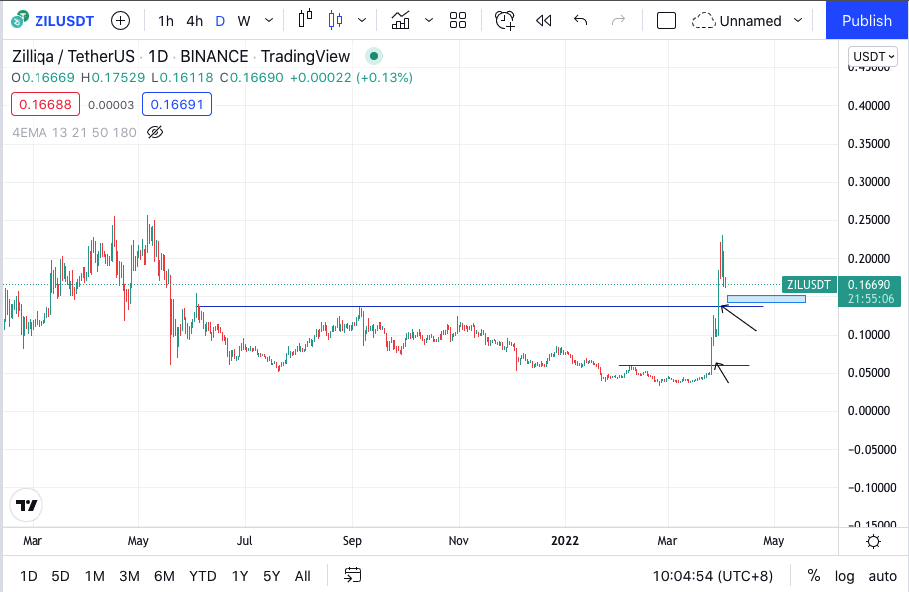
Task: Open the go to date calendar icon
Action: pos(352,575)
